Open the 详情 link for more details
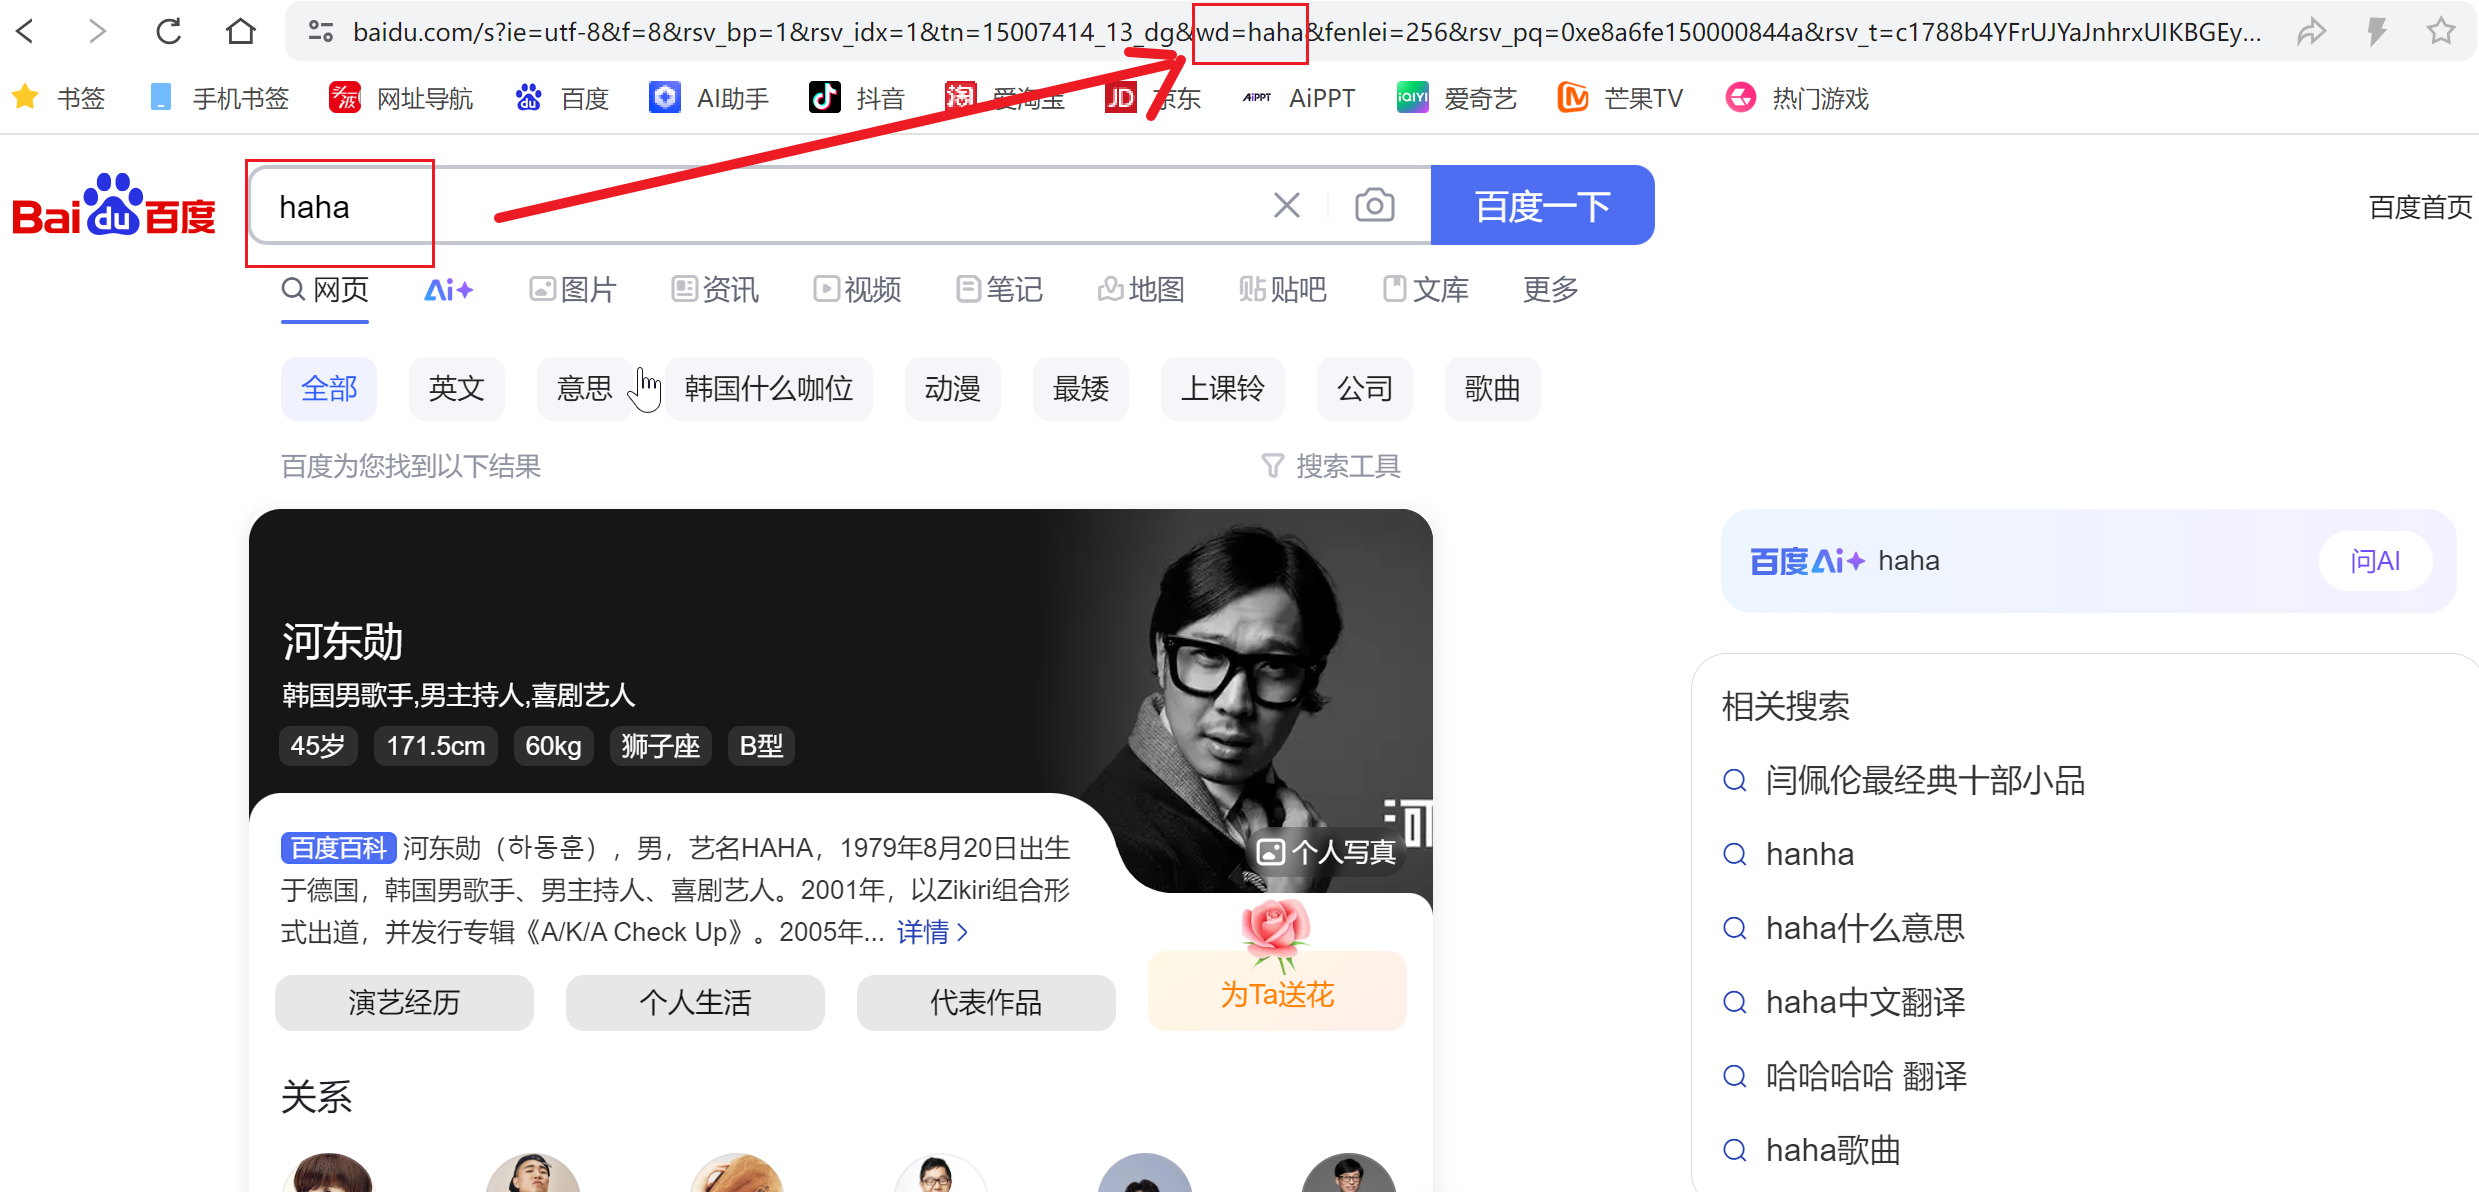The height and width of the screenshot is (1192, 2479). (x=932, y=932)
